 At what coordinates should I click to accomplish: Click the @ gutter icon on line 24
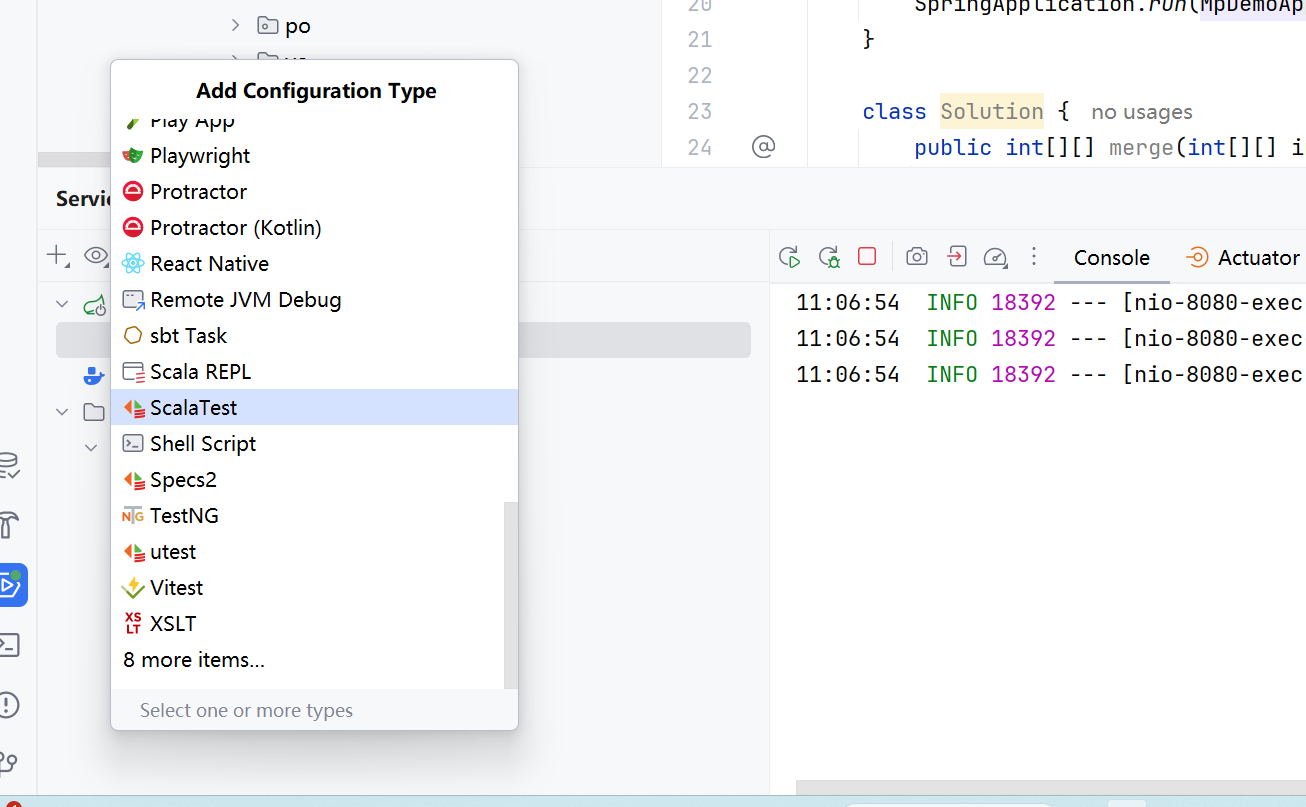[763, 147]
